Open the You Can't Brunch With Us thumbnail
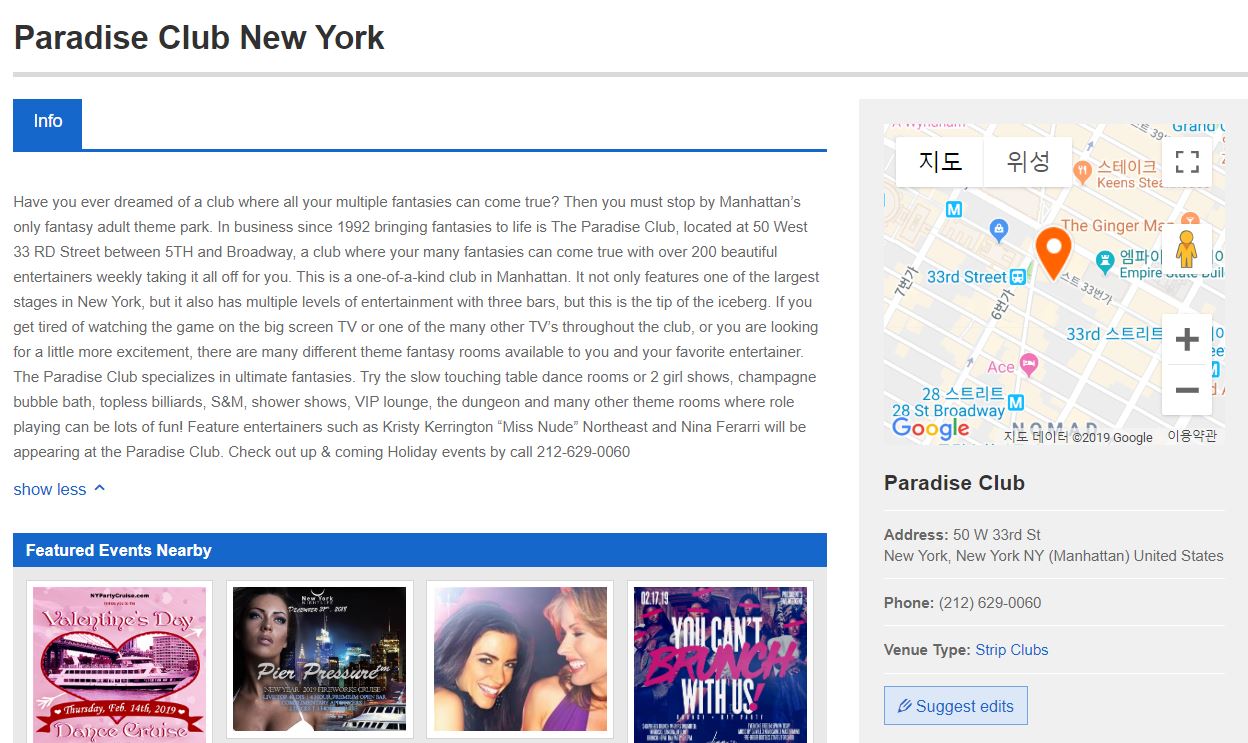Screen dimensions: 1248x743 coord(720,664)
